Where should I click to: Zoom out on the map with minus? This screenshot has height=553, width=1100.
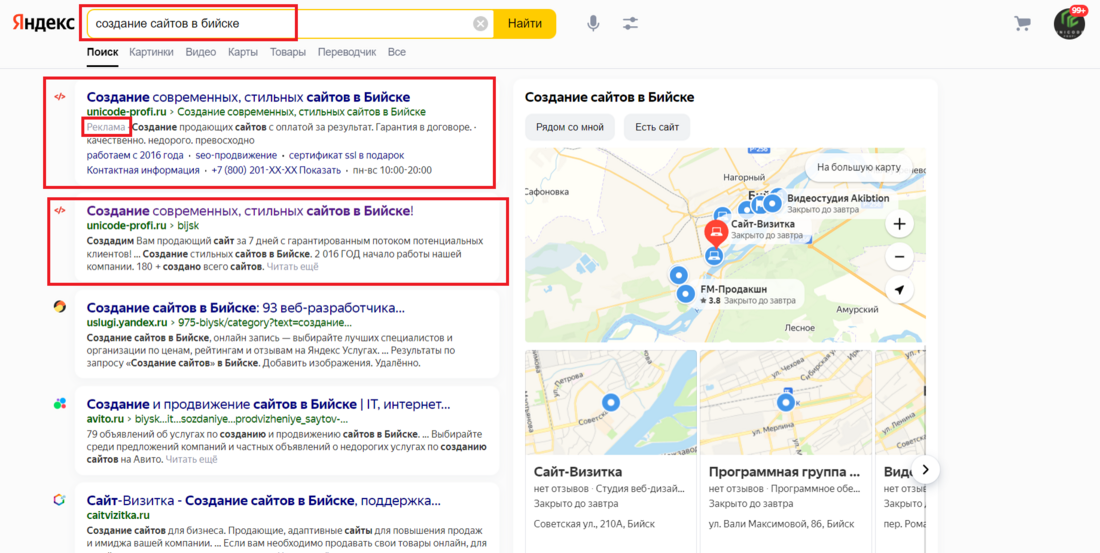(x=899, y=257)
